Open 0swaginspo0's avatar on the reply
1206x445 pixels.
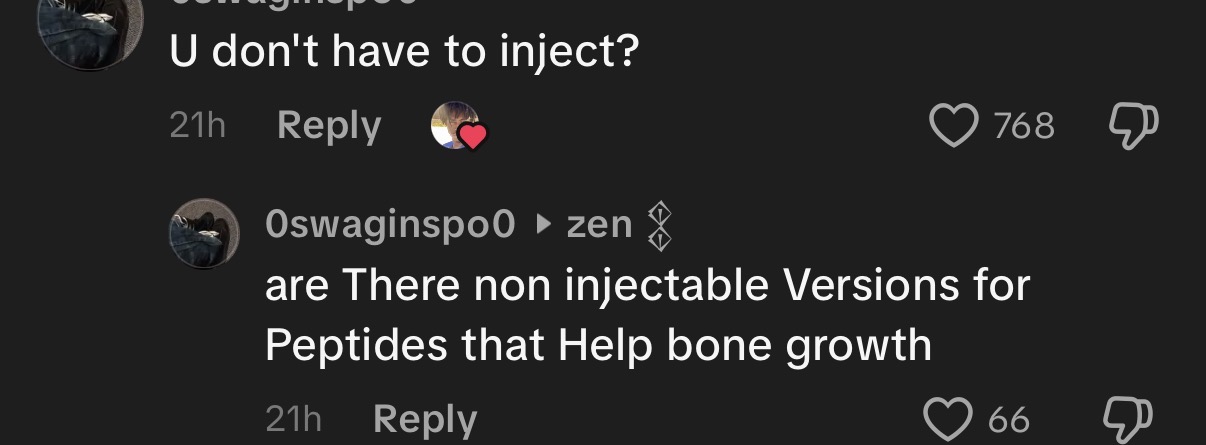203,234
